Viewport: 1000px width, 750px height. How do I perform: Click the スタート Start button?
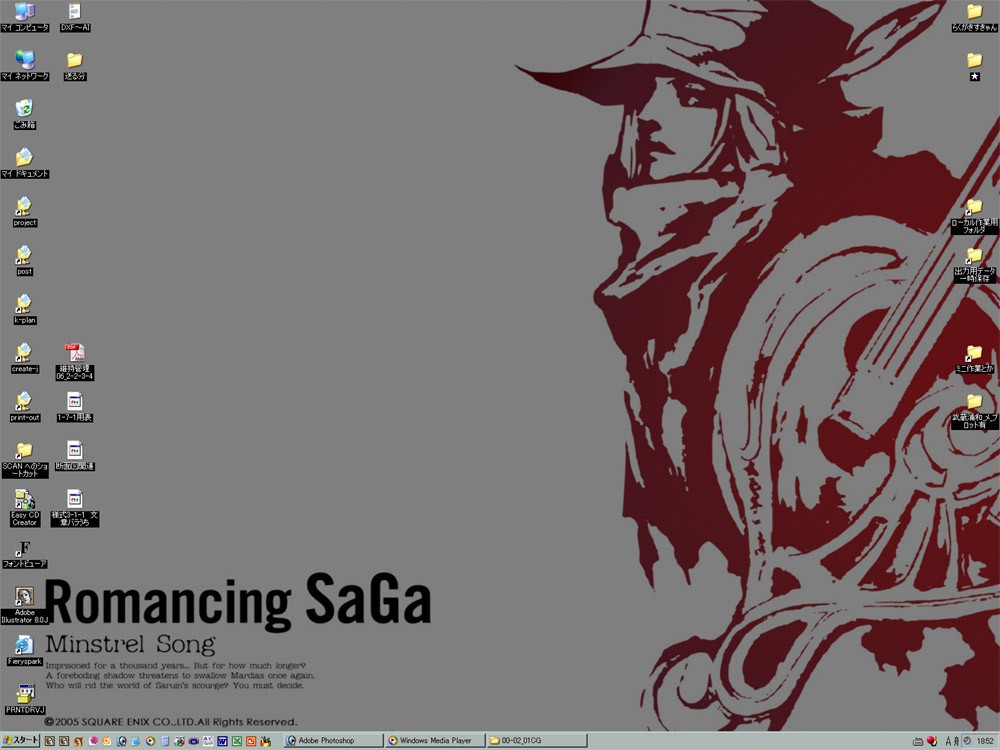click(21, 740)
